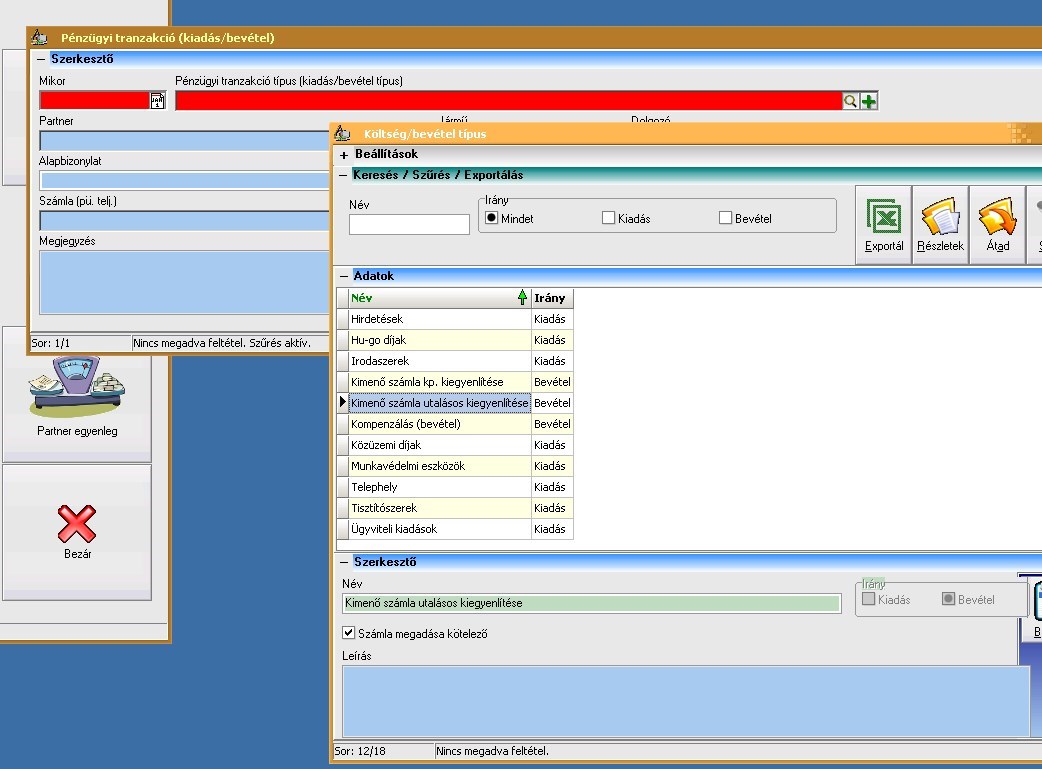The width and height of the screenshot is (1042, 769).
Task: Collapse the Szerkesztő section in Költség/bevétel window
Action: 344,562
